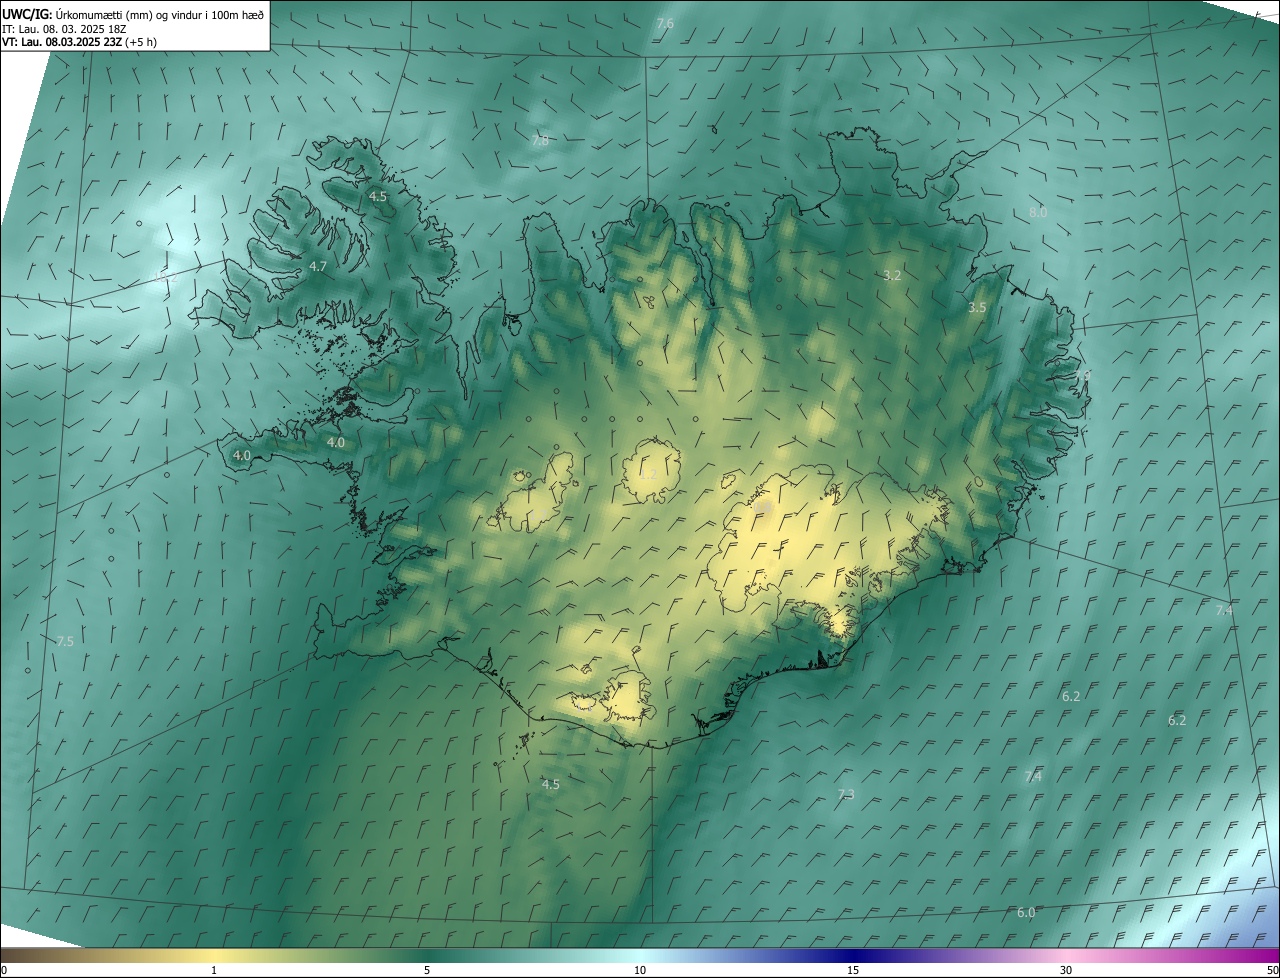Click the 30 tick on the colour scale

click(x=1066, y=970)
